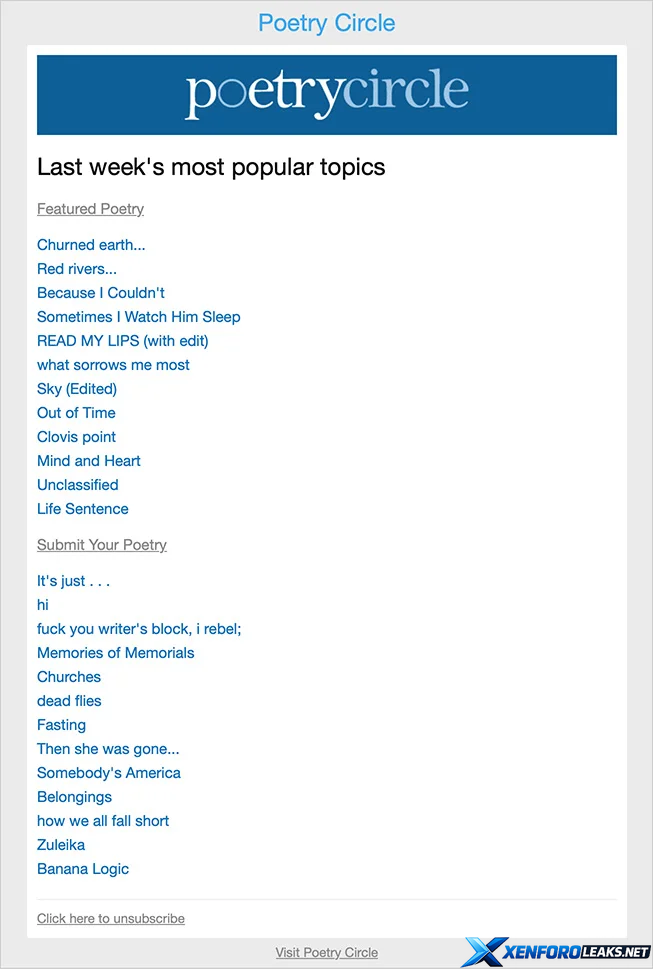Open the Submit Your Poetry category
This screenshot has width=653, height=969.
(101, 545)
